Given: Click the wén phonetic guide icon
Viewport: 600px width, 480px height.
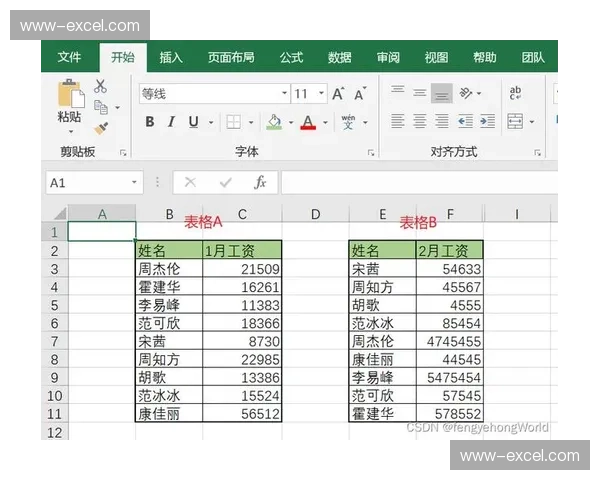Looking at the screenshot, I should click(348, 122).
